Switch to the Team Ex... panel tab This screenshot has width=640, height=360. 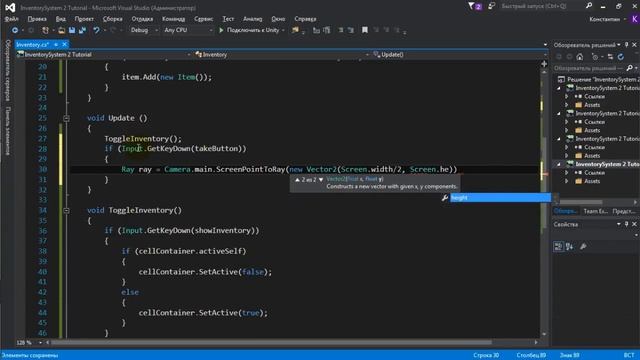595,211
